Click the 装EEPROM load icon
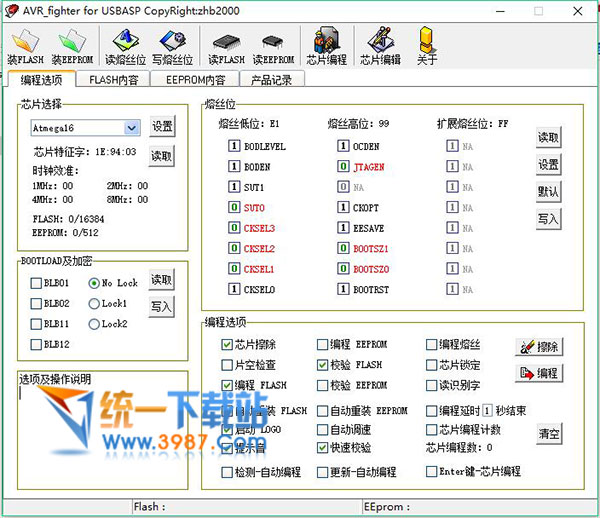 (x=72, y=47)
